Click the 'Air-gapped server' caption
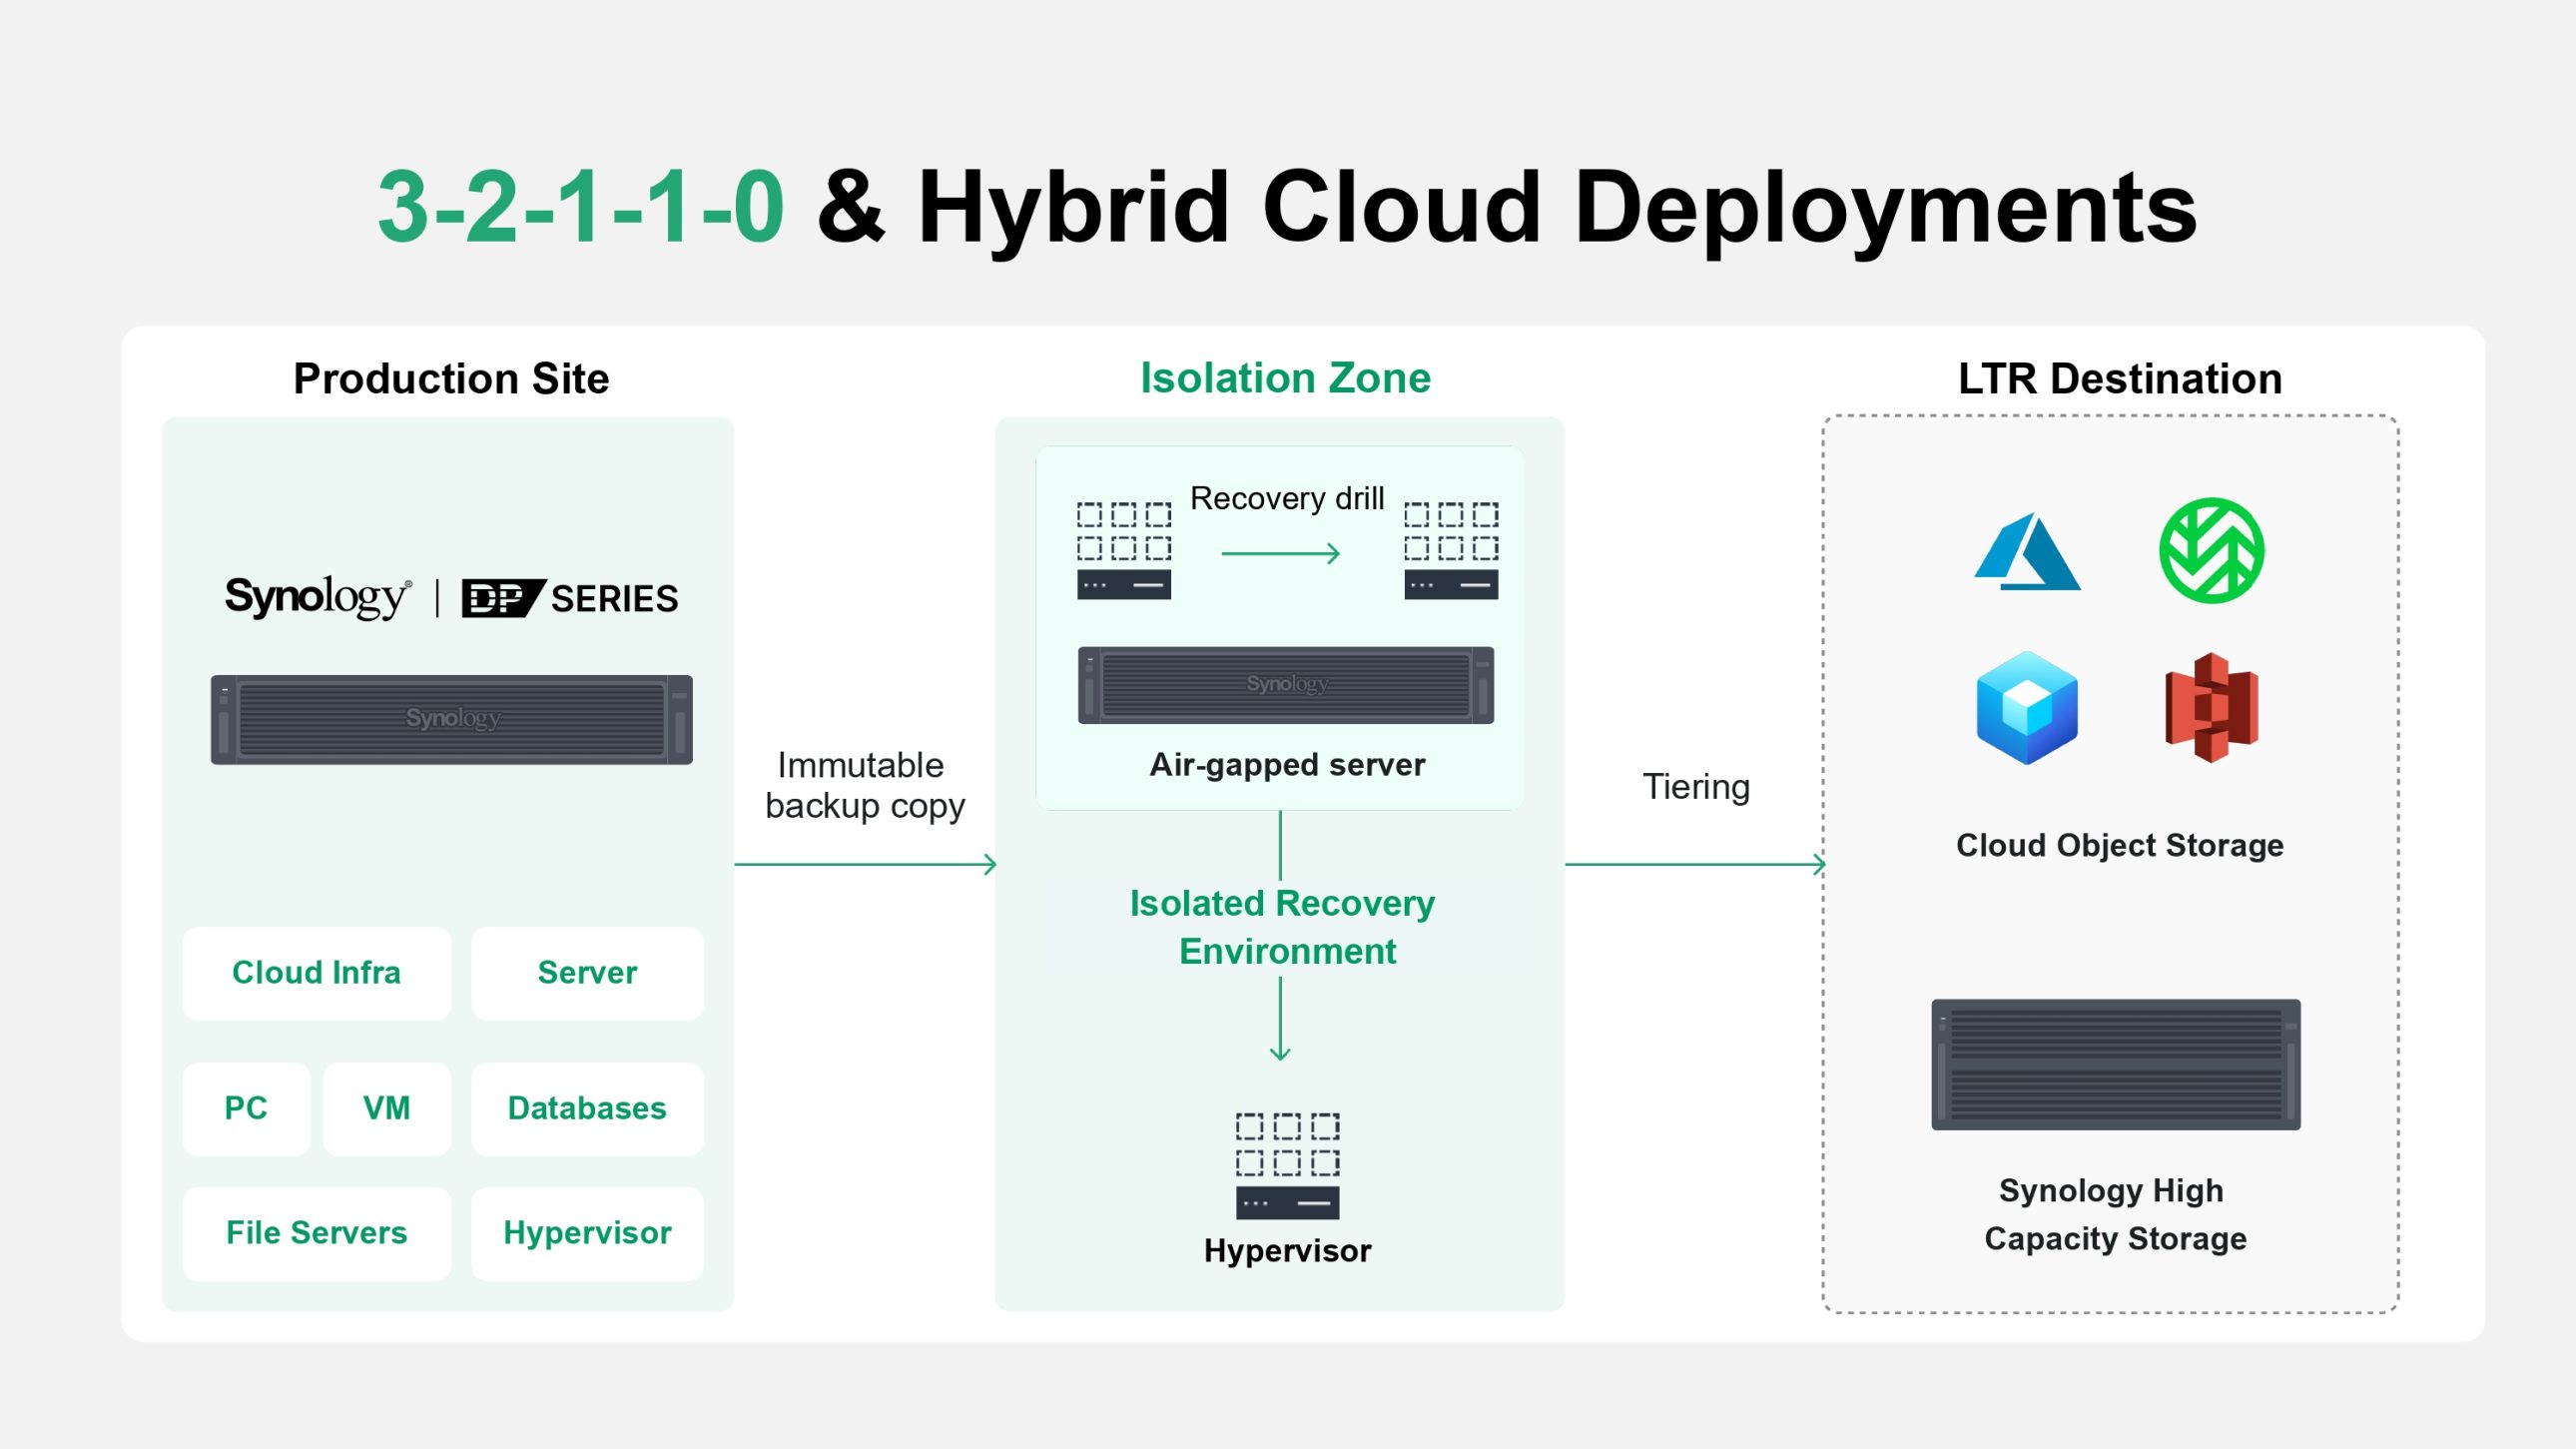The image size is (2576, 1449). (x=1287, y=765)
